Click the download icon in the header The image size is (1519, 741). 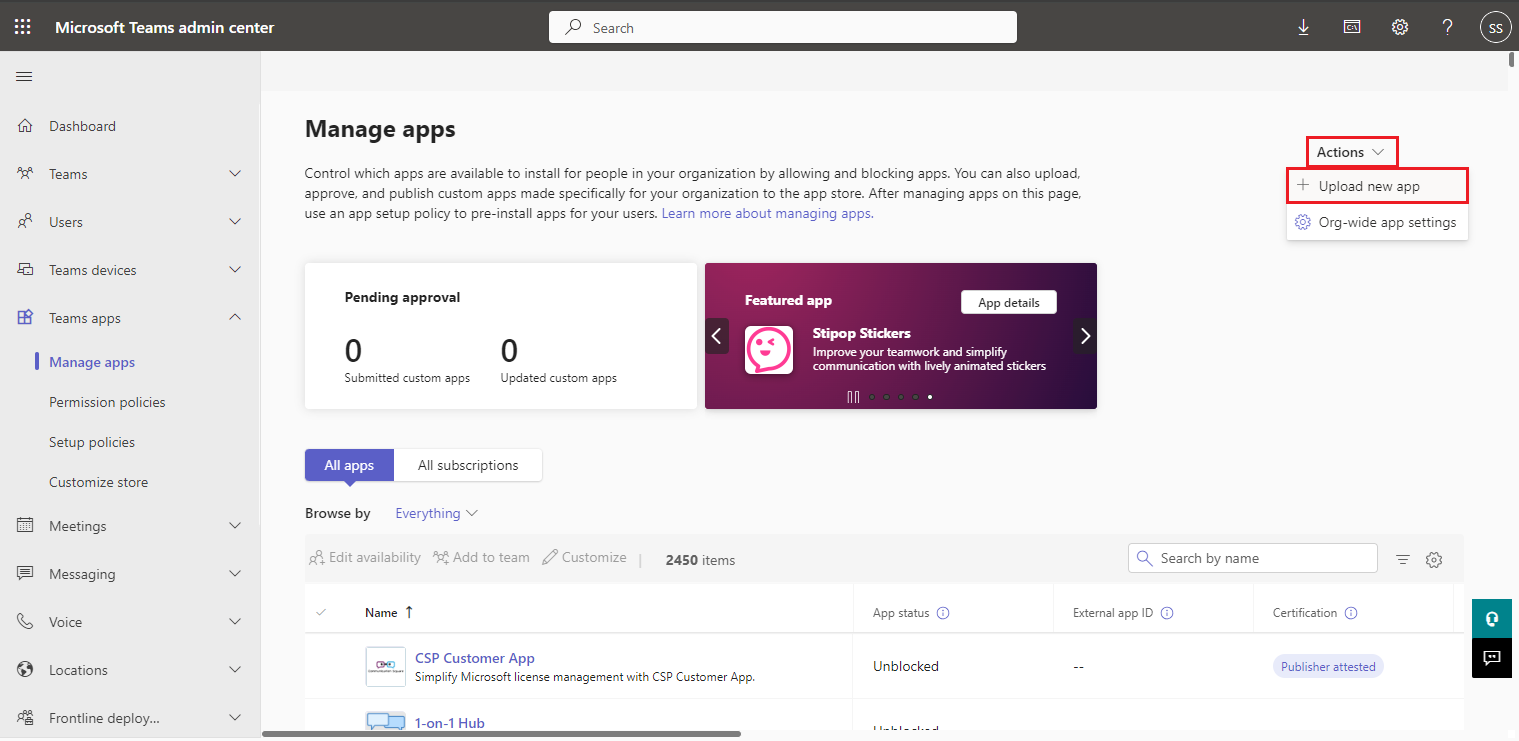click(x=1303, y=27)
